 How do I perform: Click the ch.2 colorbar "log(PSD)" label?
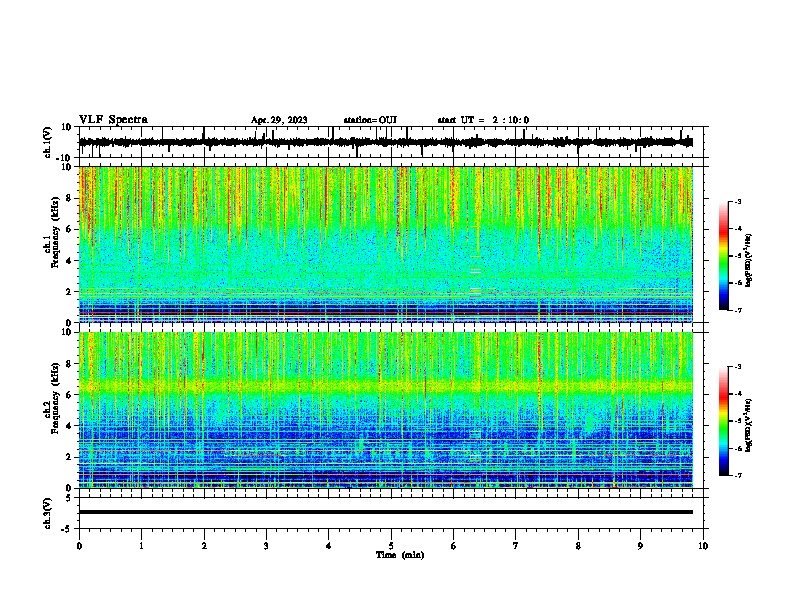coord(749,425)
